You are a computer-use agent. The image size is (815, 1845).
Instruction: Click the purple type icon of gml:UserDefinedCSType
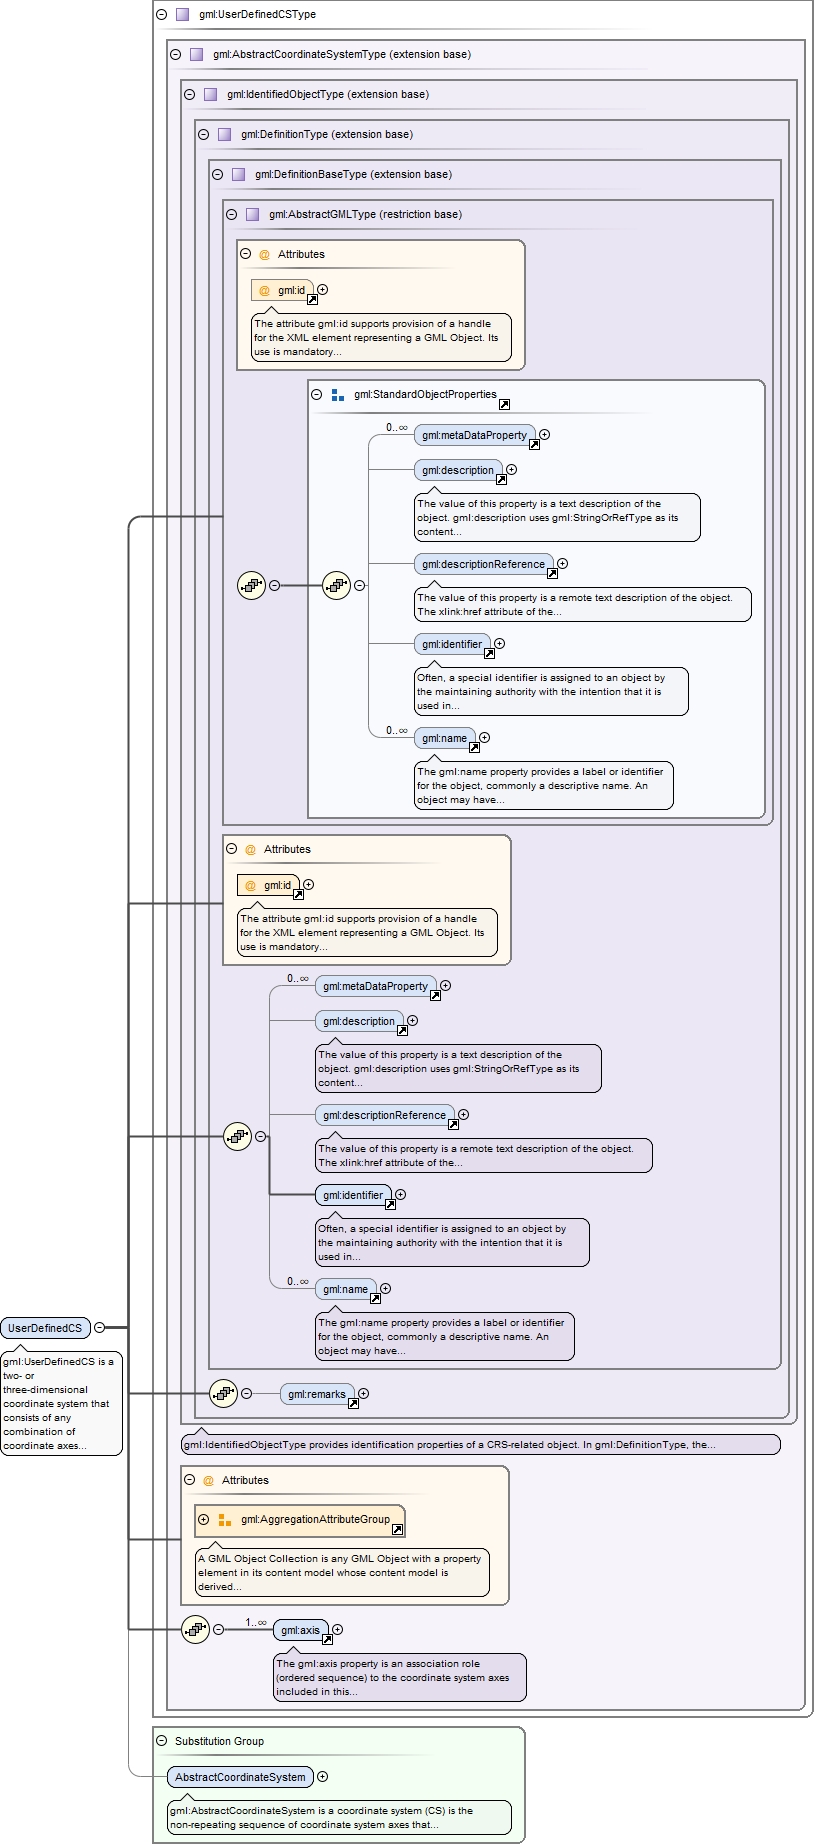coord(182,14)
